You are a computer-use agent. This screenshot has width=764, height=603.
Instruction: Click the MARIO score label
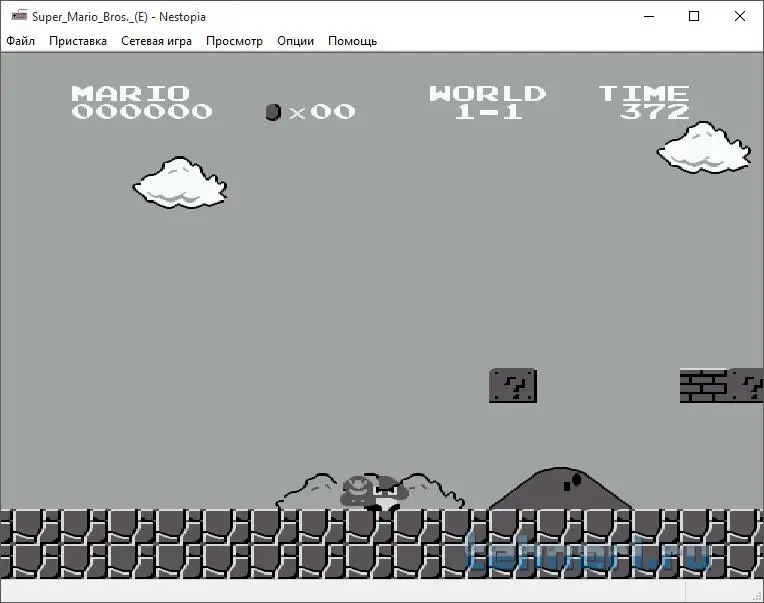coord(131,94)
